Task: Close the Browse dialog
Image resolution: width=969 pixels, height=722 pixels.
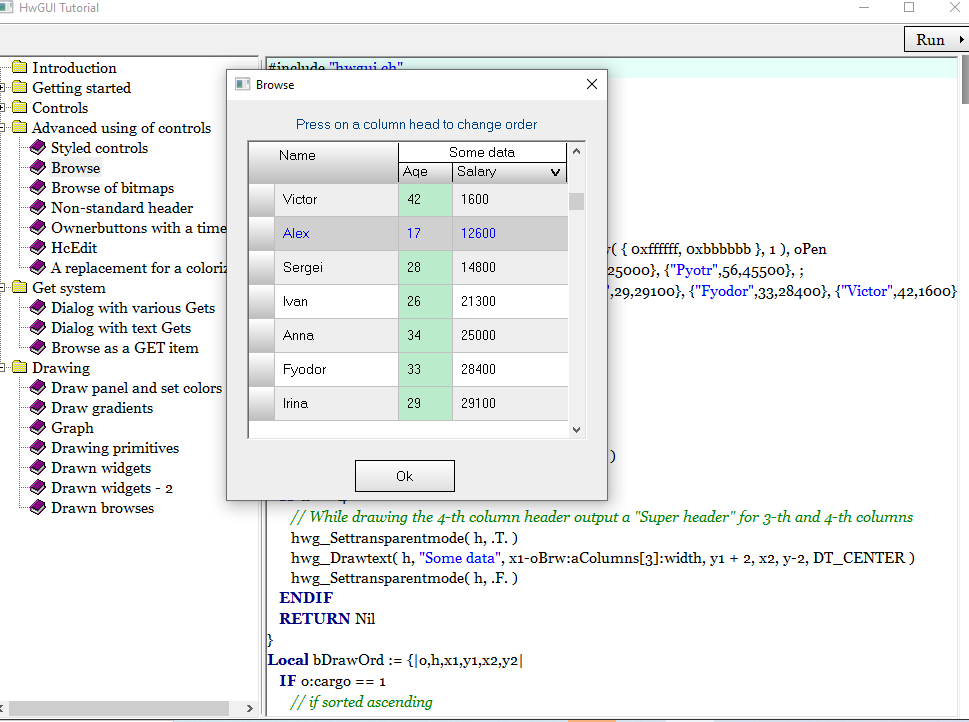Action: pos(591,85)
